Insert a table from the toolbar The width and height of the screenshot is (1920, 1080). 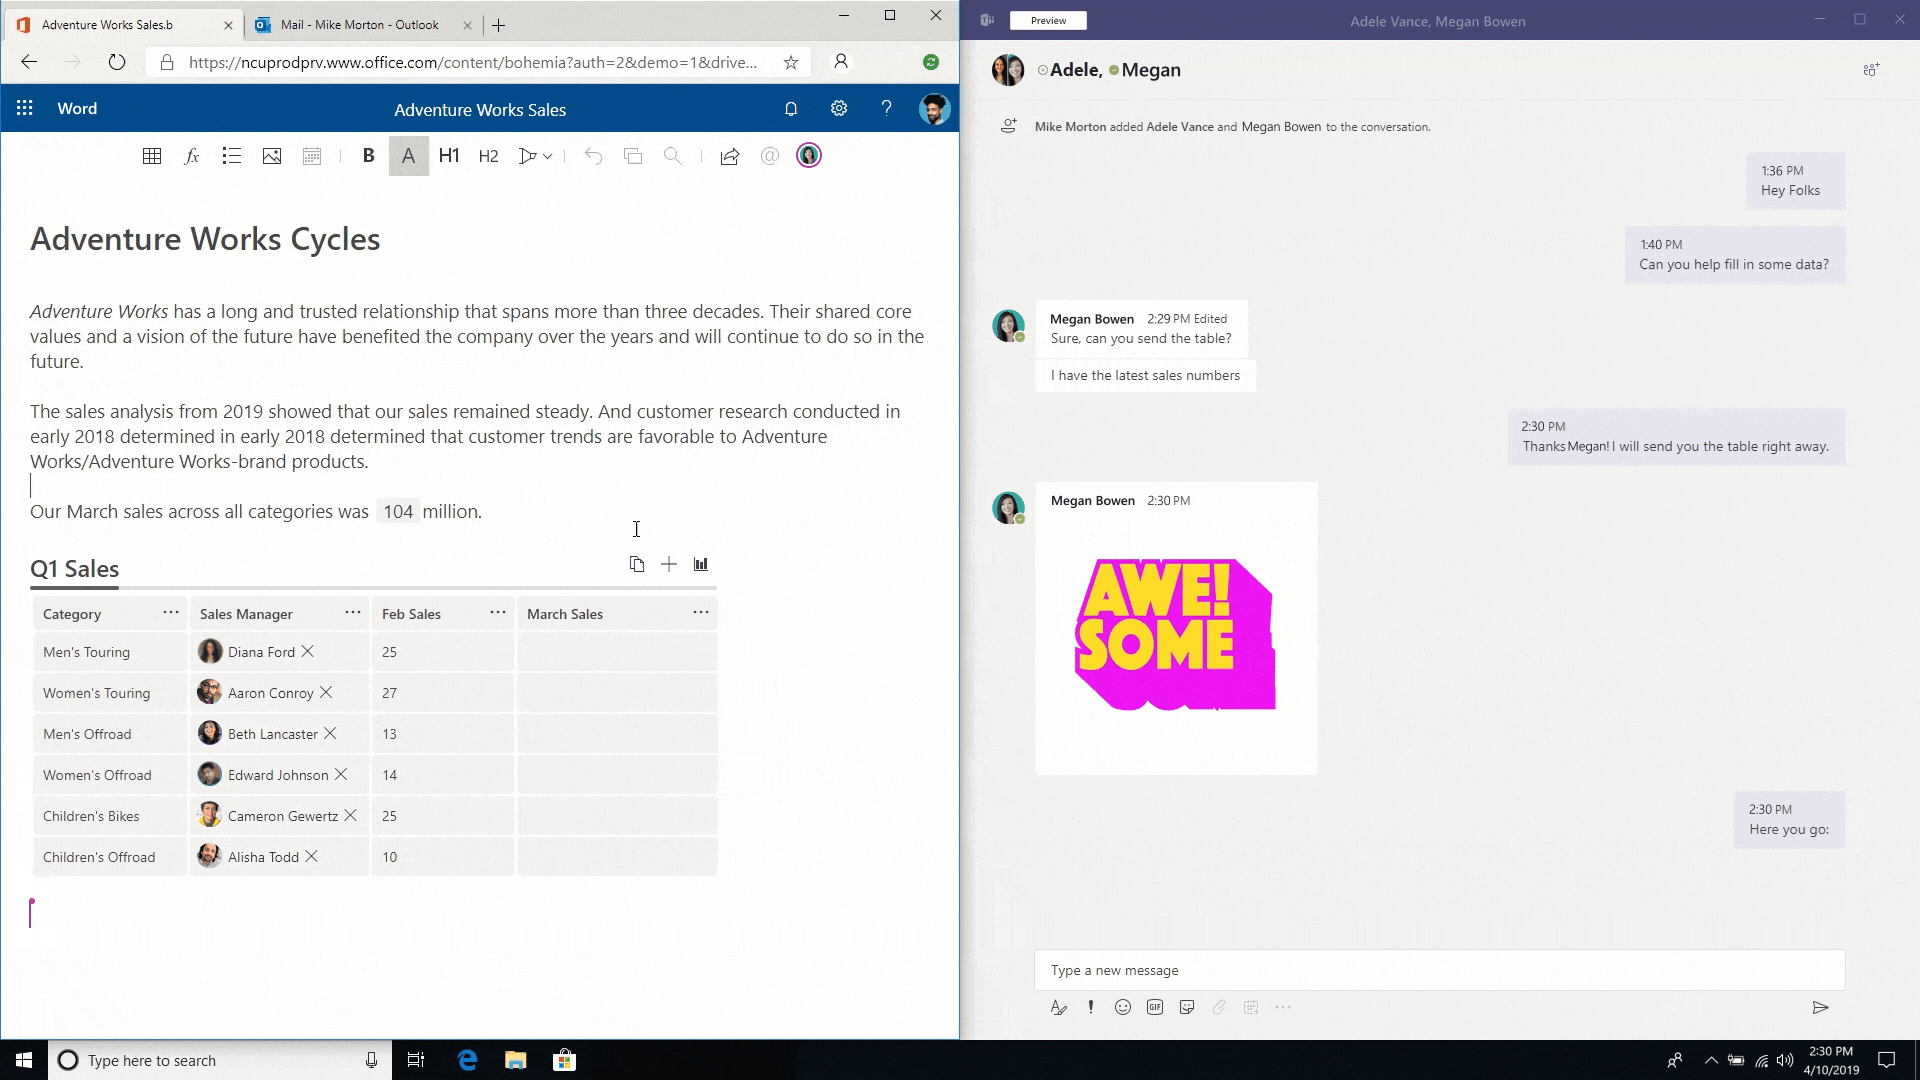pos(152,156)
